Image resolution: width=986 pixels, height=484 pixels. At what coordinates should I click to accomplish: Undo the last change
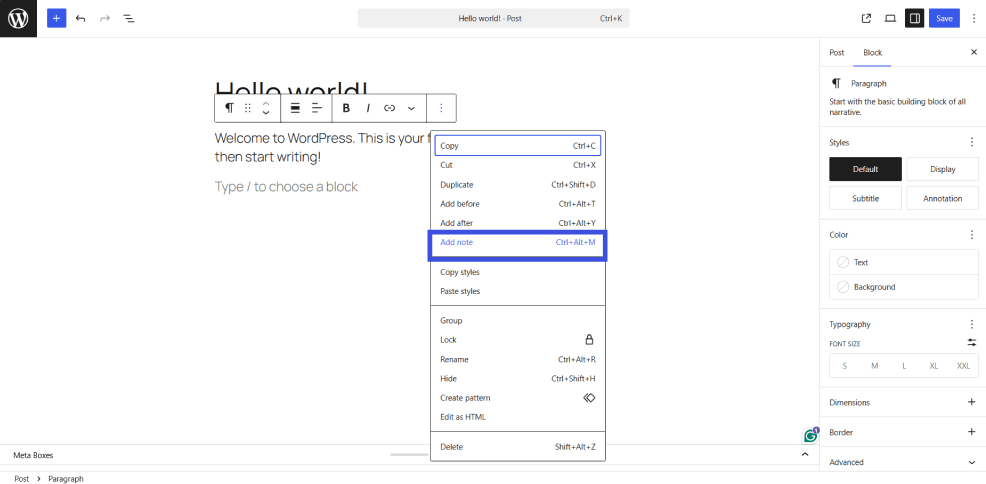(80, 18)
